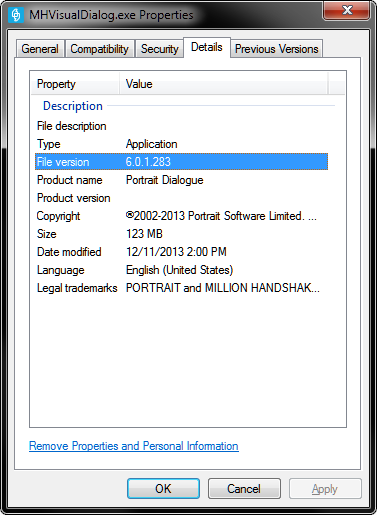Select the Description group heading

coord(73,106)
